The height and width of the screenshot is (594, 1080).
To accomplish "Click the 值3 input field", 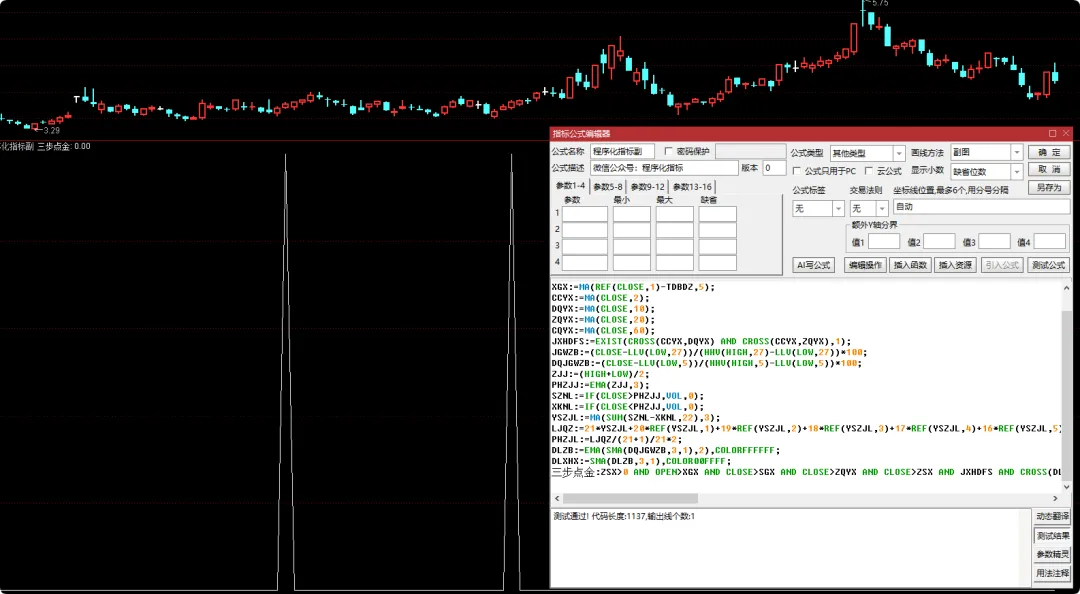I will point(995,241).
